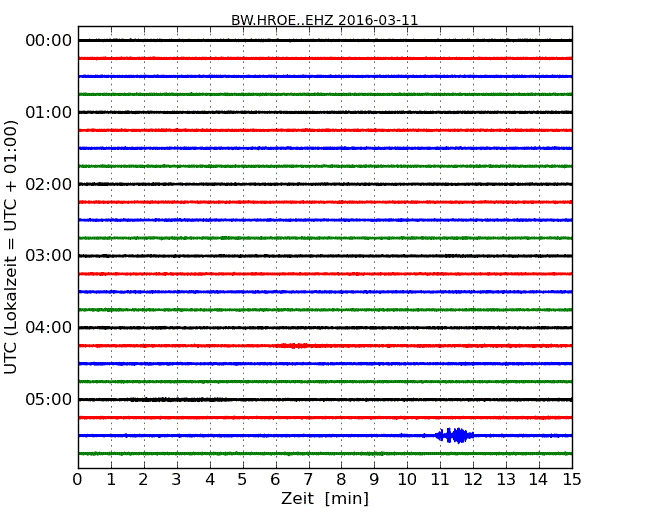Click x-axis tick label 6
The width and height of the screenshot is (650, 520).
pos(275,479)
